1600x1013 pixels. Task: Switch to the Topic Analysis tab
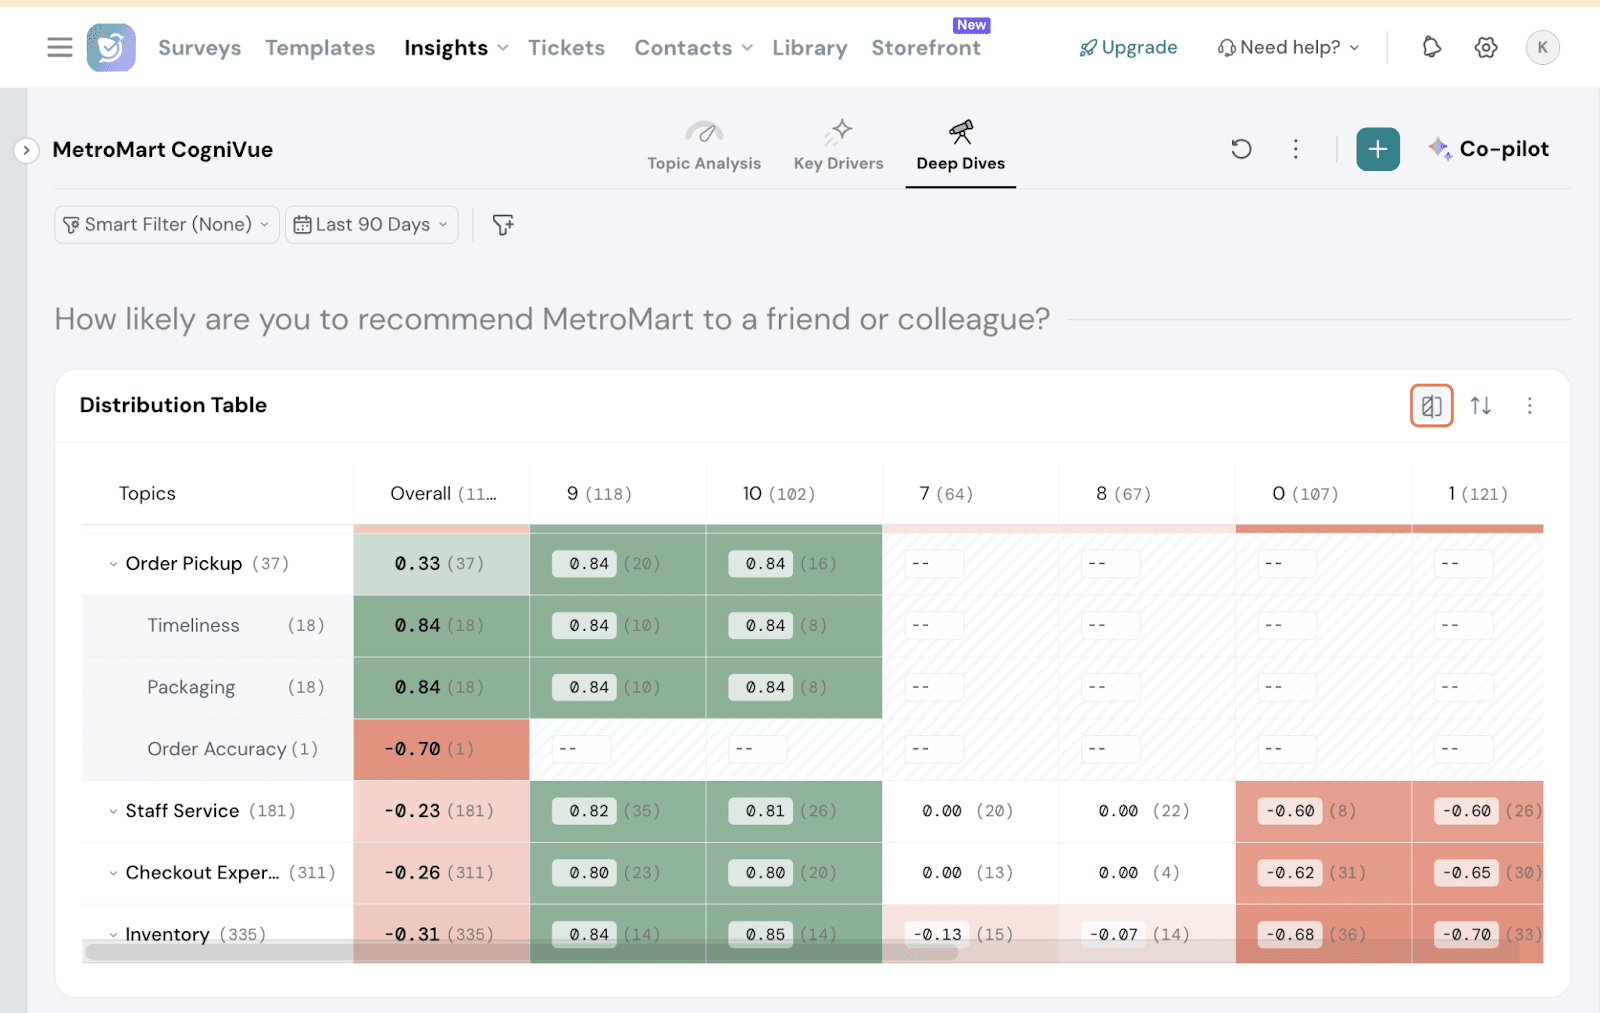click(x=703, y=147)
